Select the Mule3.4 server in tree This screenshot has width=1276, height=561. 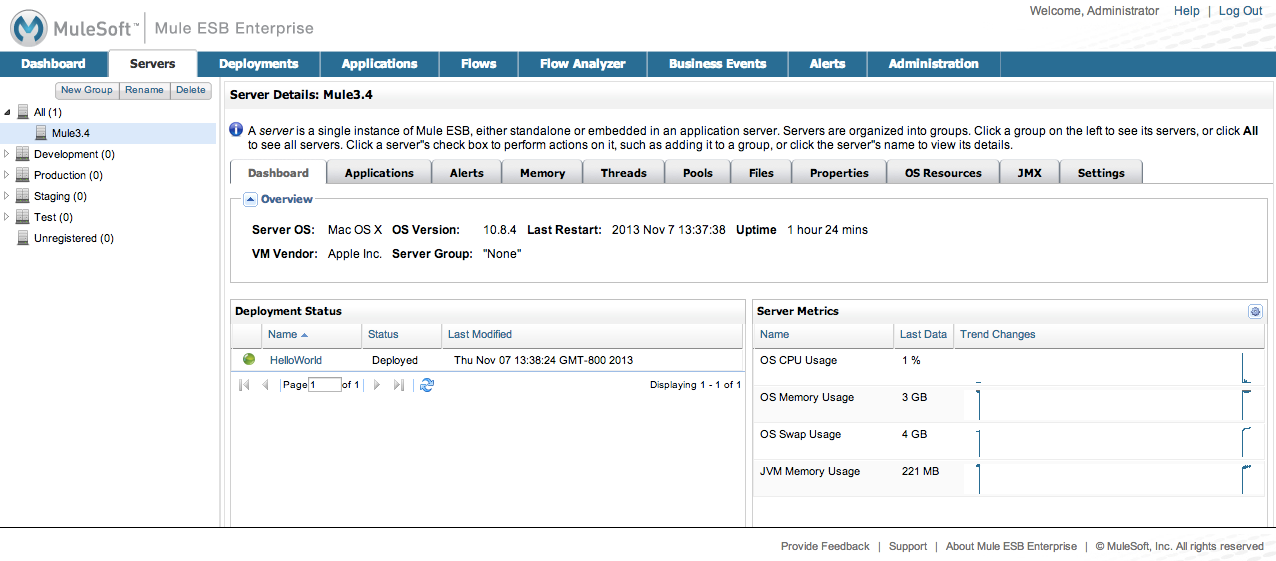click(70, 133)
